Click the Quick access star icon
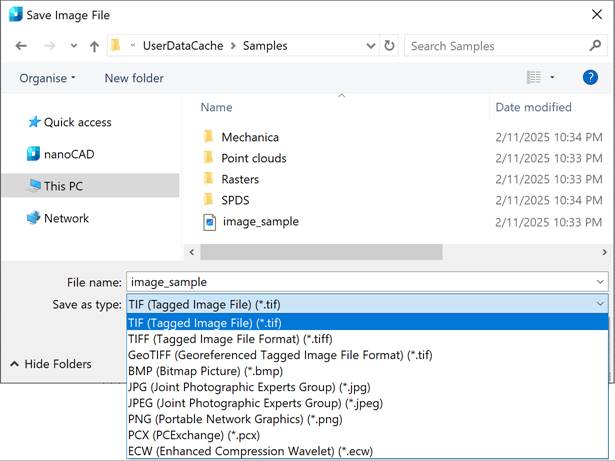Image resolution: width=615 pixels, height=461 pixels. tap(34, 122)
